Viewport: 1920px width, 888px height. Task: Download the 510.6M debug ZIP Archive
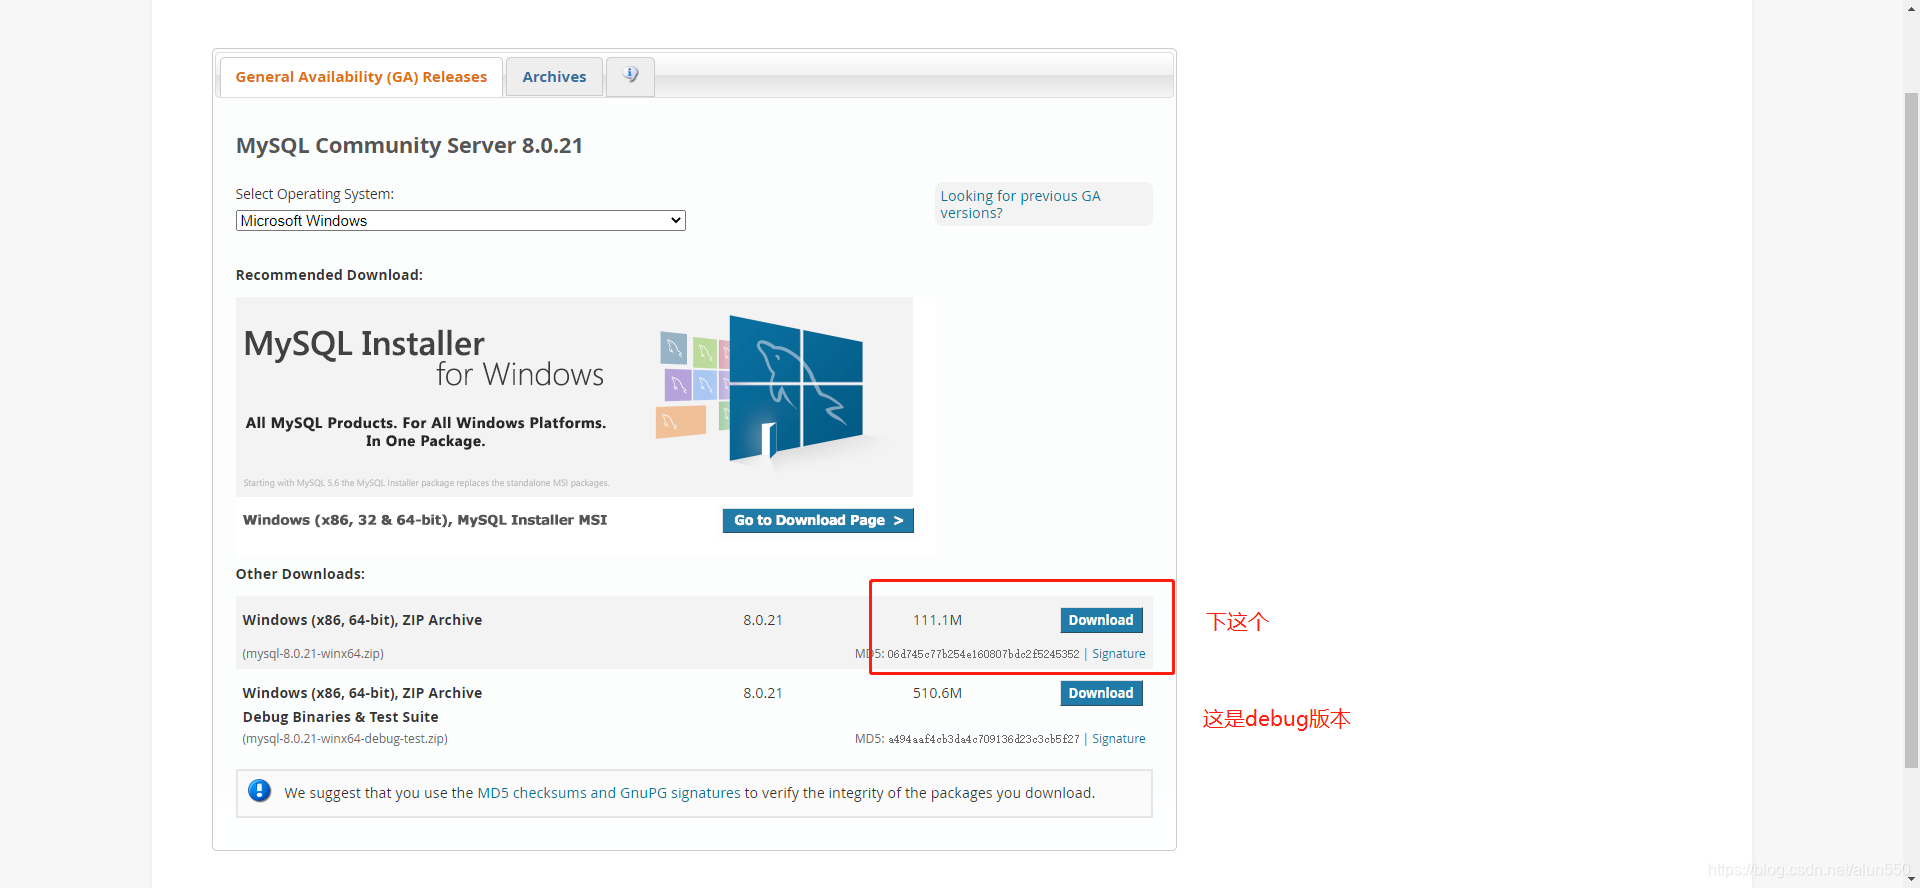click(1101, 693)
